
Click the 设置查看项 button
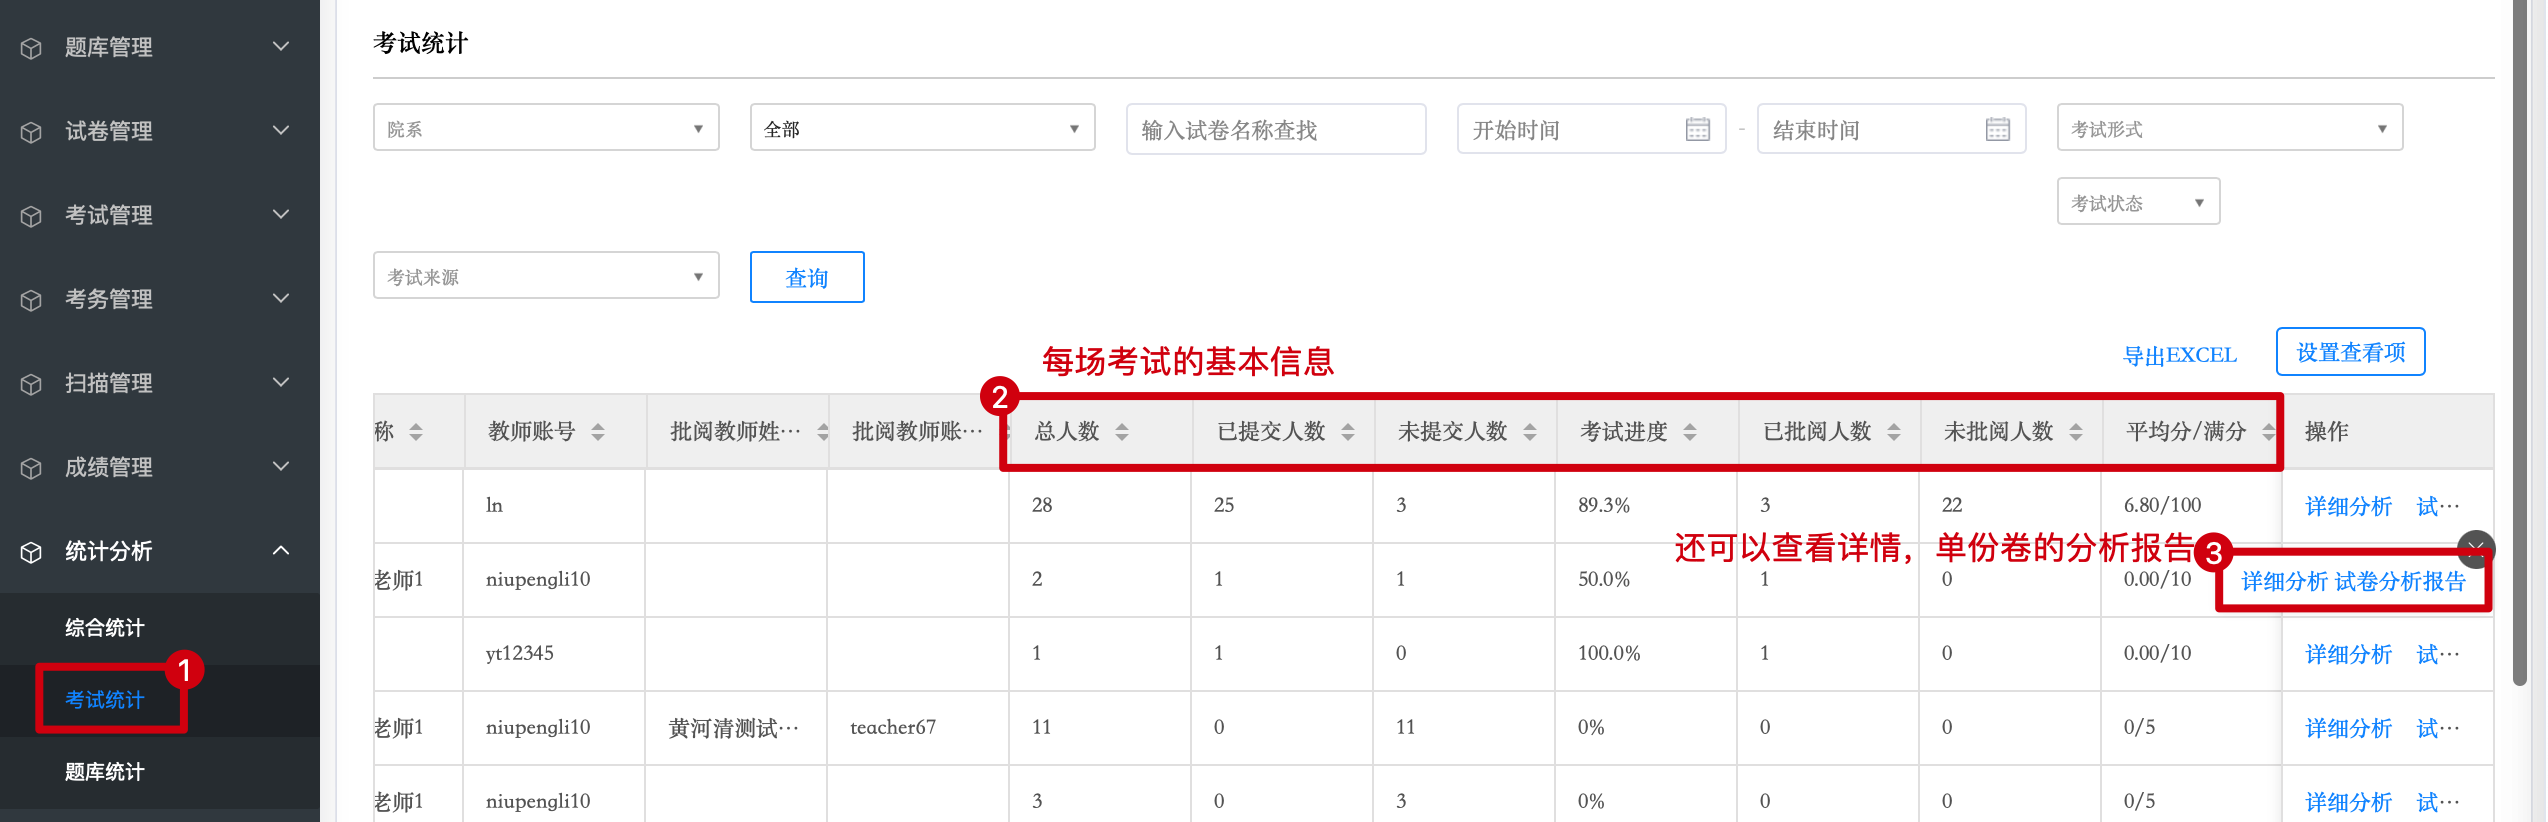[x=2350, y=352]
